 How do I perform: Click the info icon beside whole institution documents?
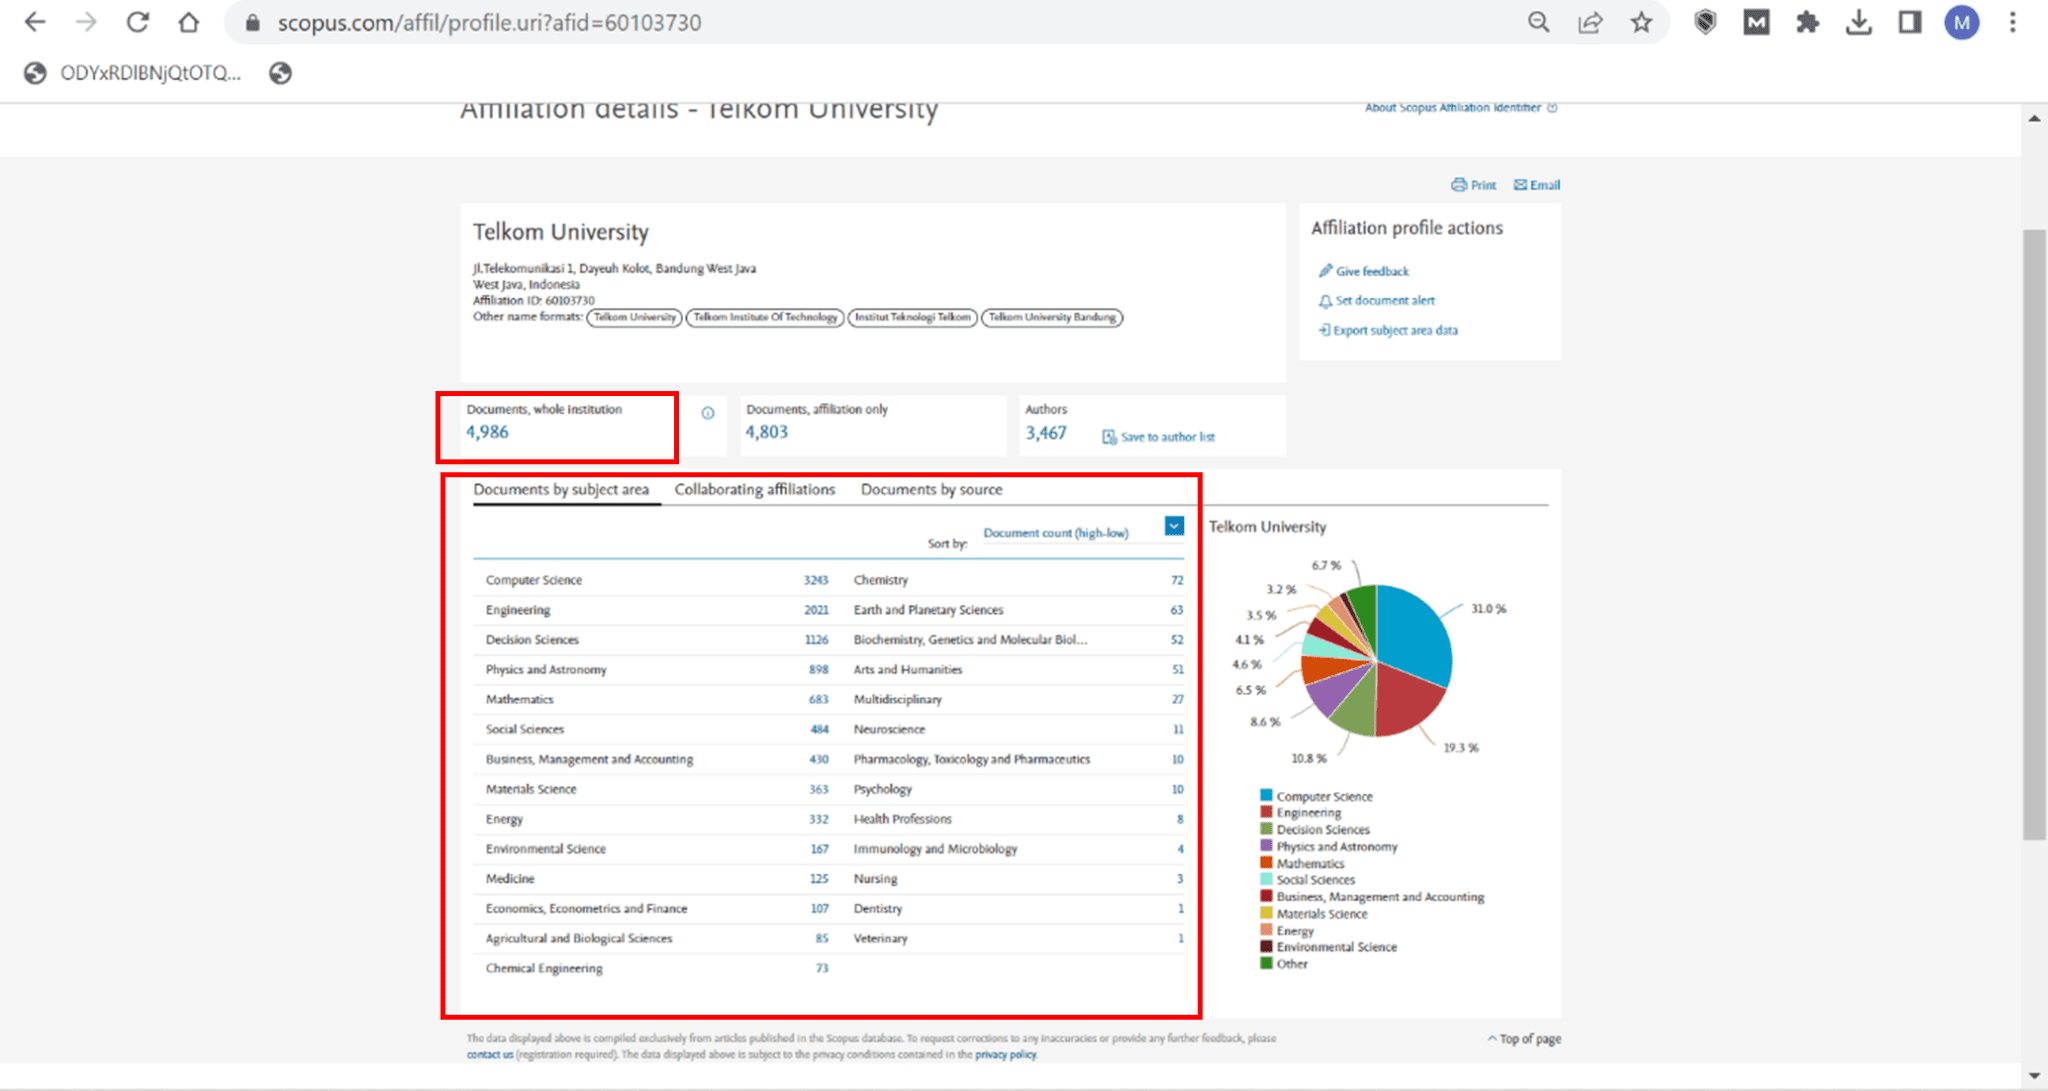708,413
